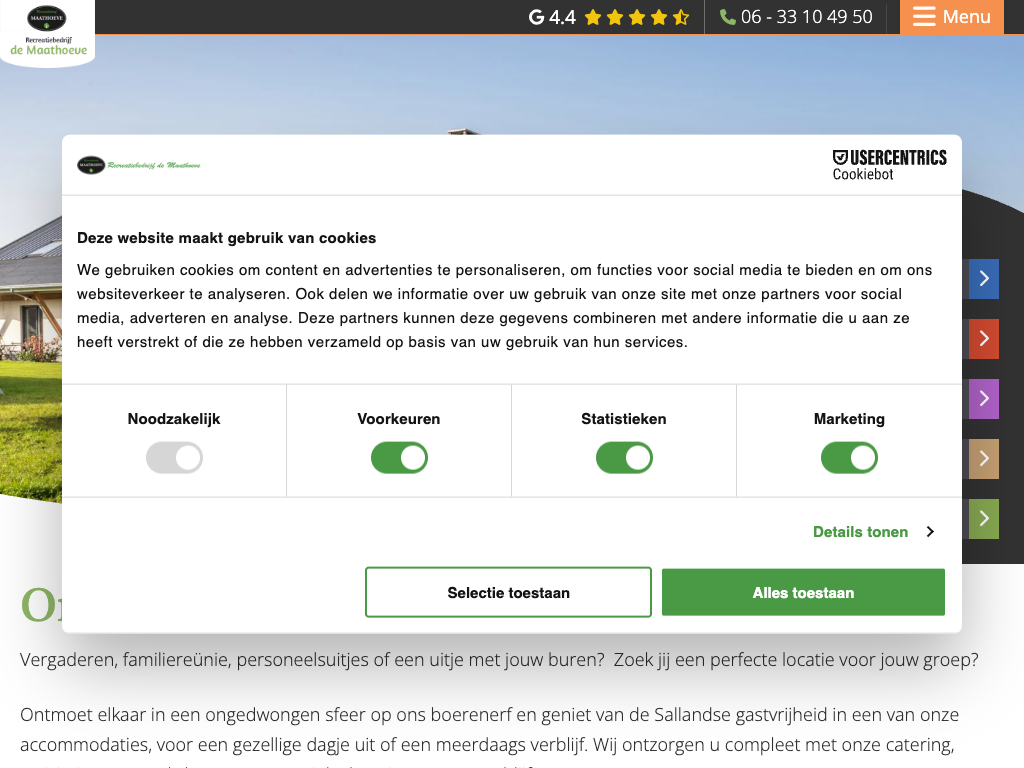Click the Google rating icon

click(537, 17)
